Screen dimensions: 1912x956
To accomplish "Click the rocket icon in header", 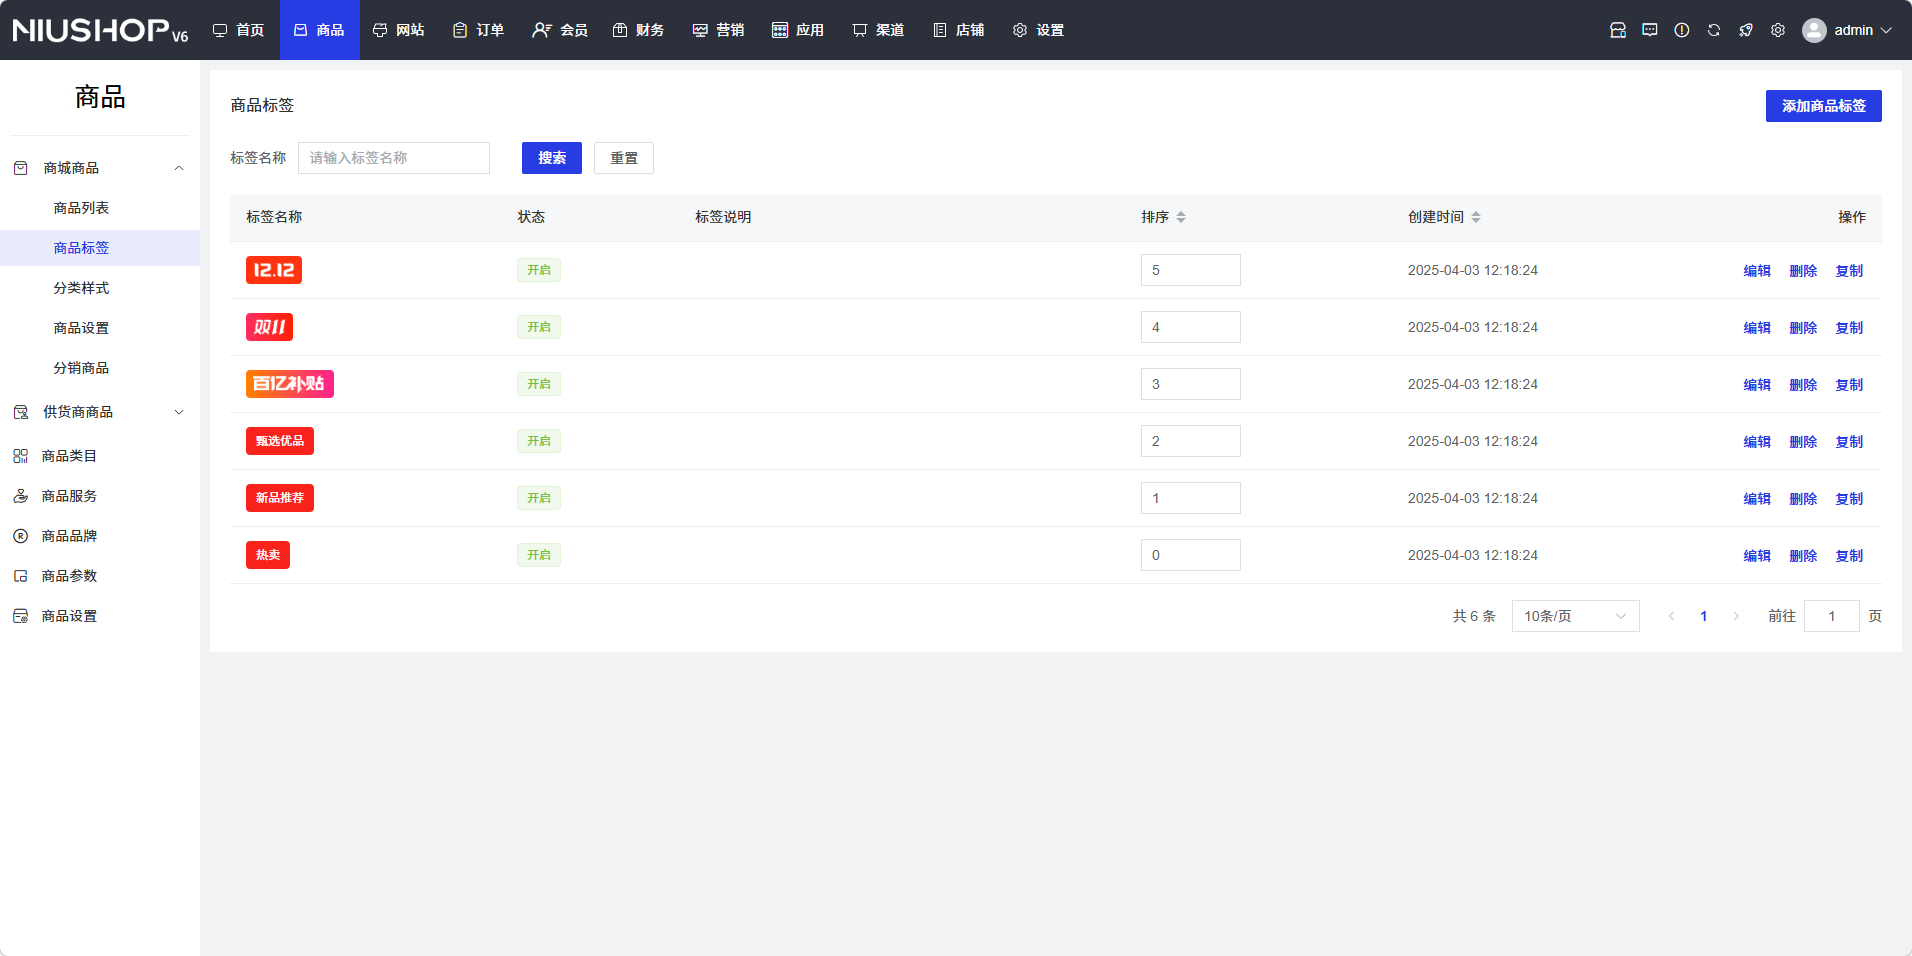I will (1745, 30).
